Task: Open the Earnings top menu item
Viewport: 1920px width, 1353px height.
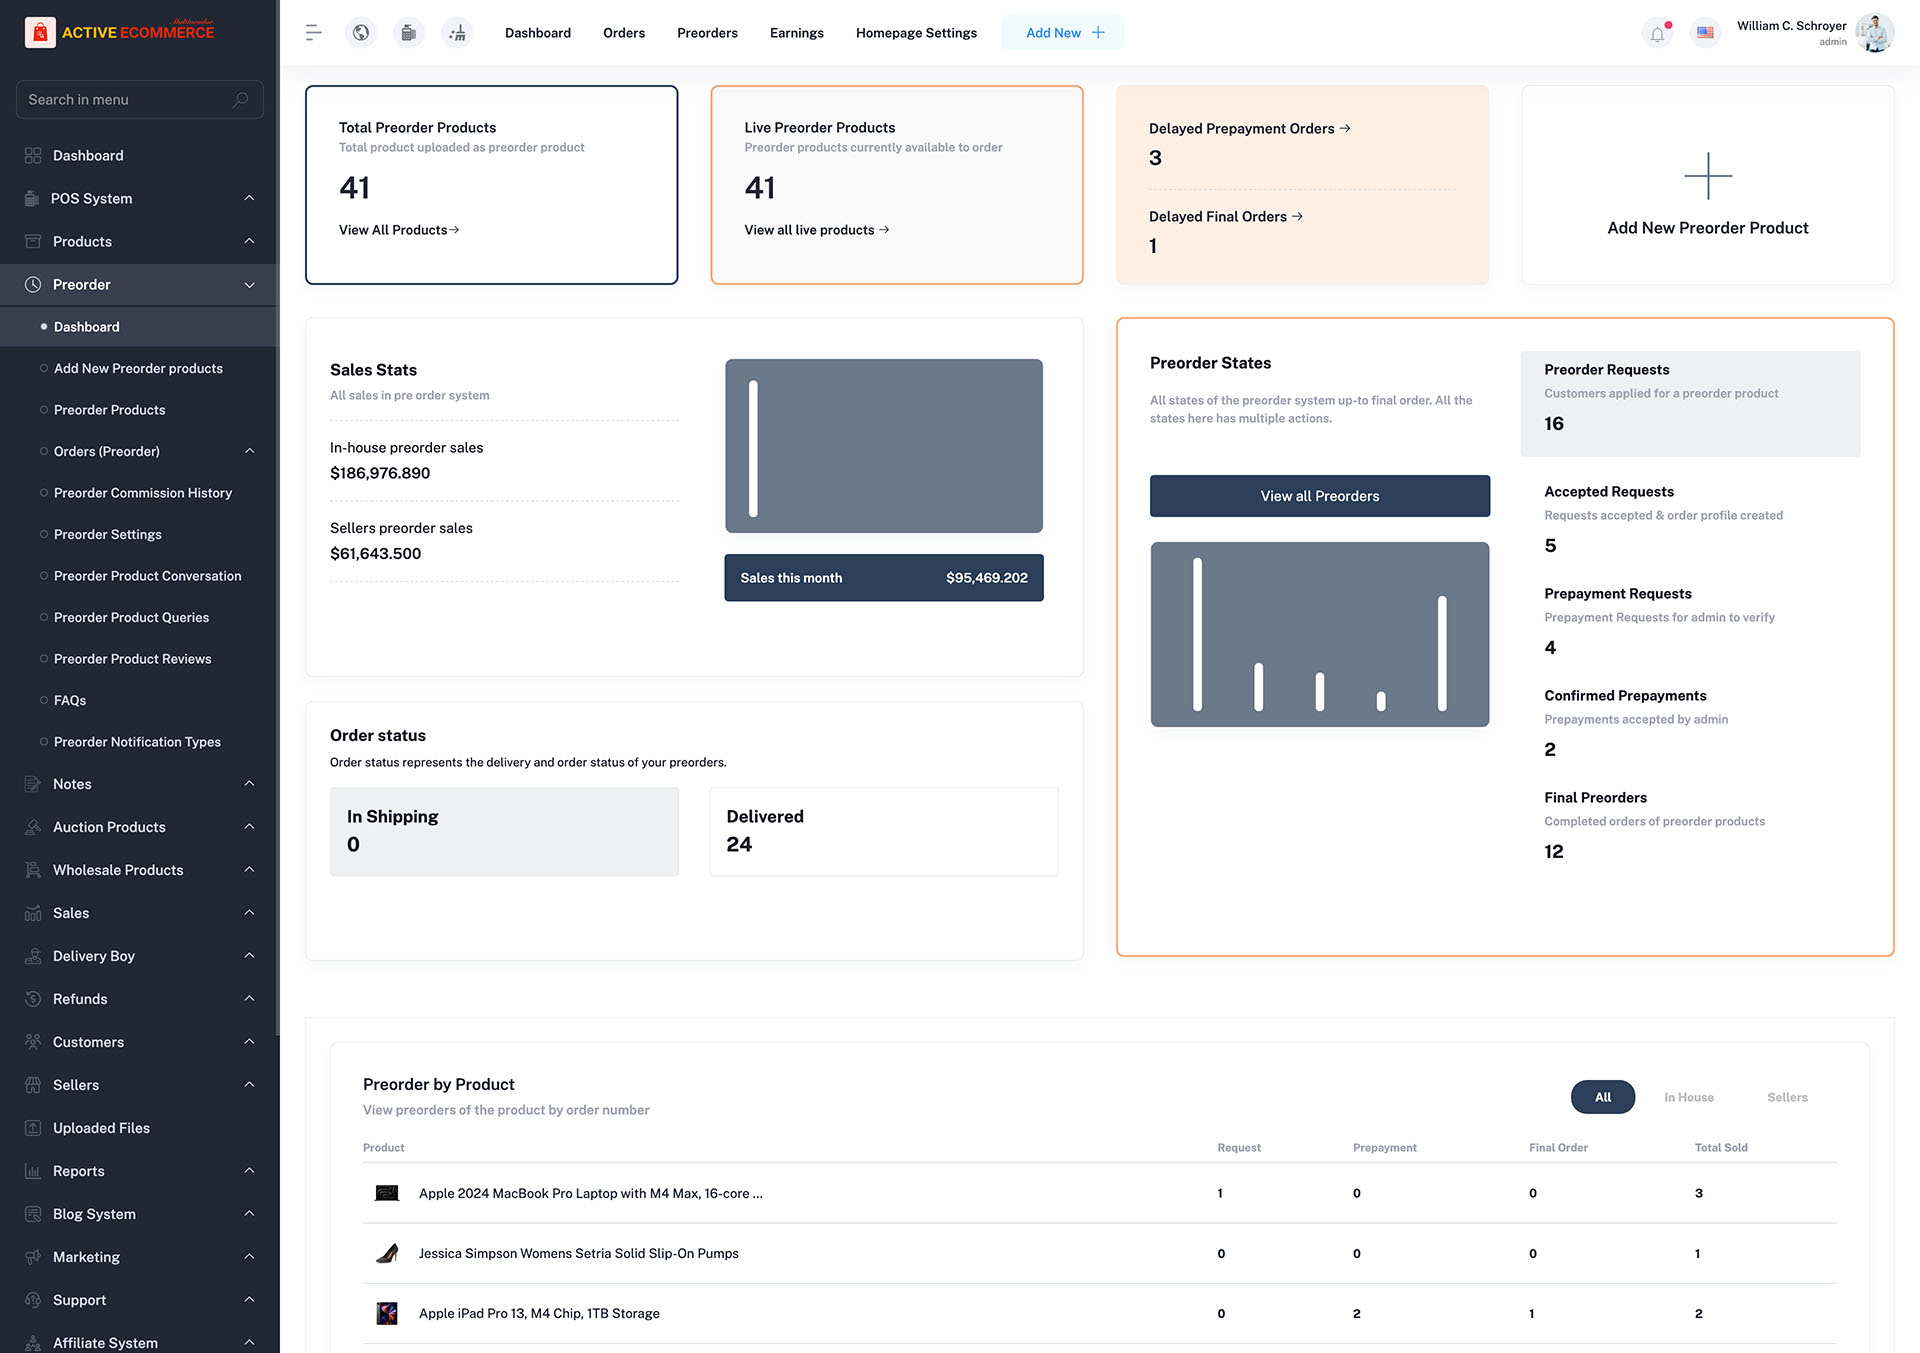Action: click(796, 33)
